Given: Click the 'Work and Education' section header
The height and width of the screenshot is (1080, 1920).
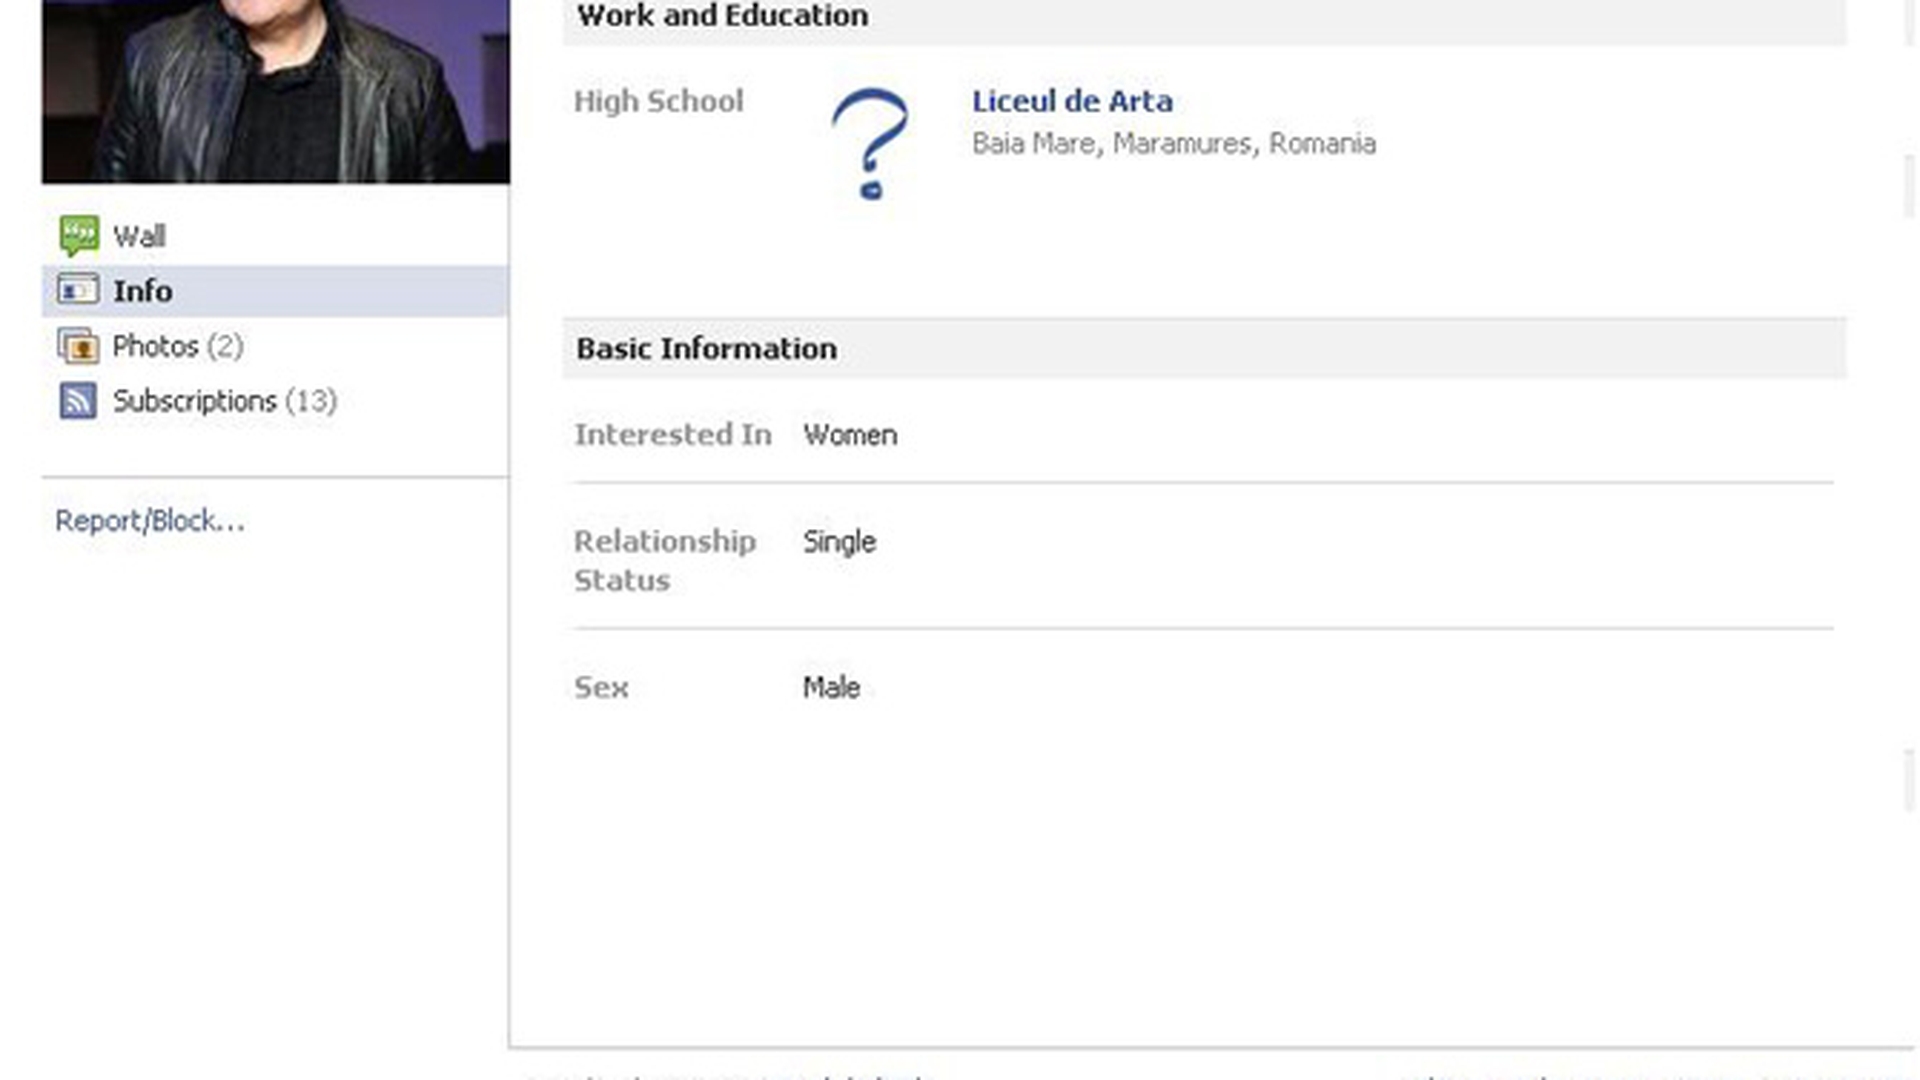Looking at the screenshot, I should coord(1204,20).
